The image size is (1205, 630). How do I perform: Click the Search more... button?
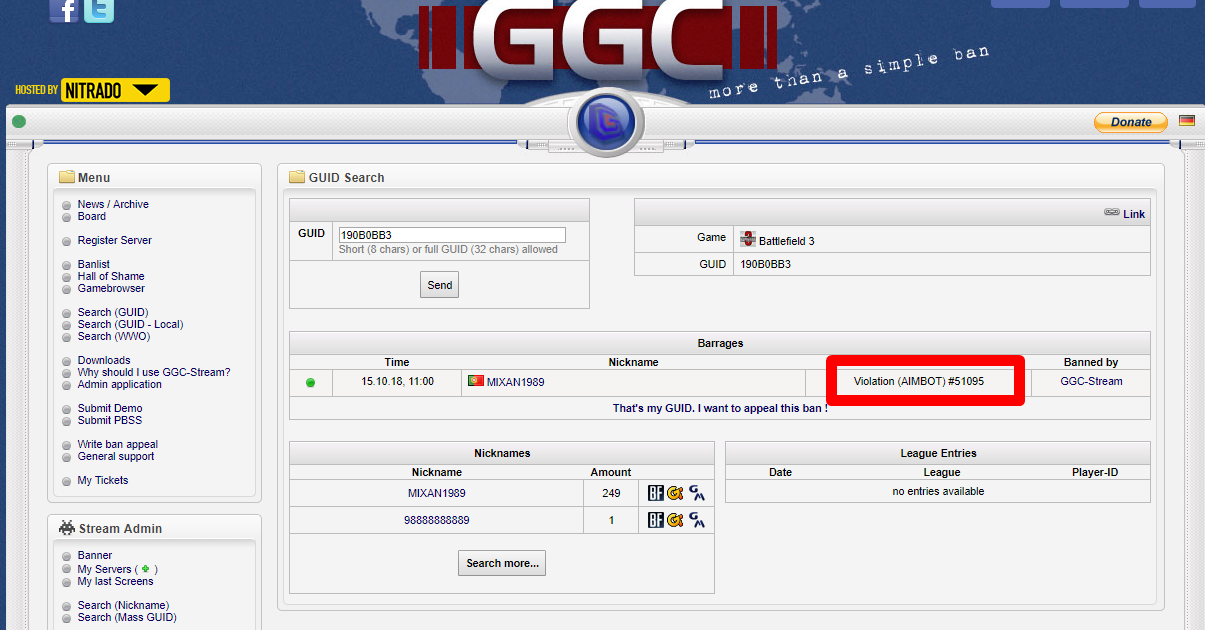502,563
